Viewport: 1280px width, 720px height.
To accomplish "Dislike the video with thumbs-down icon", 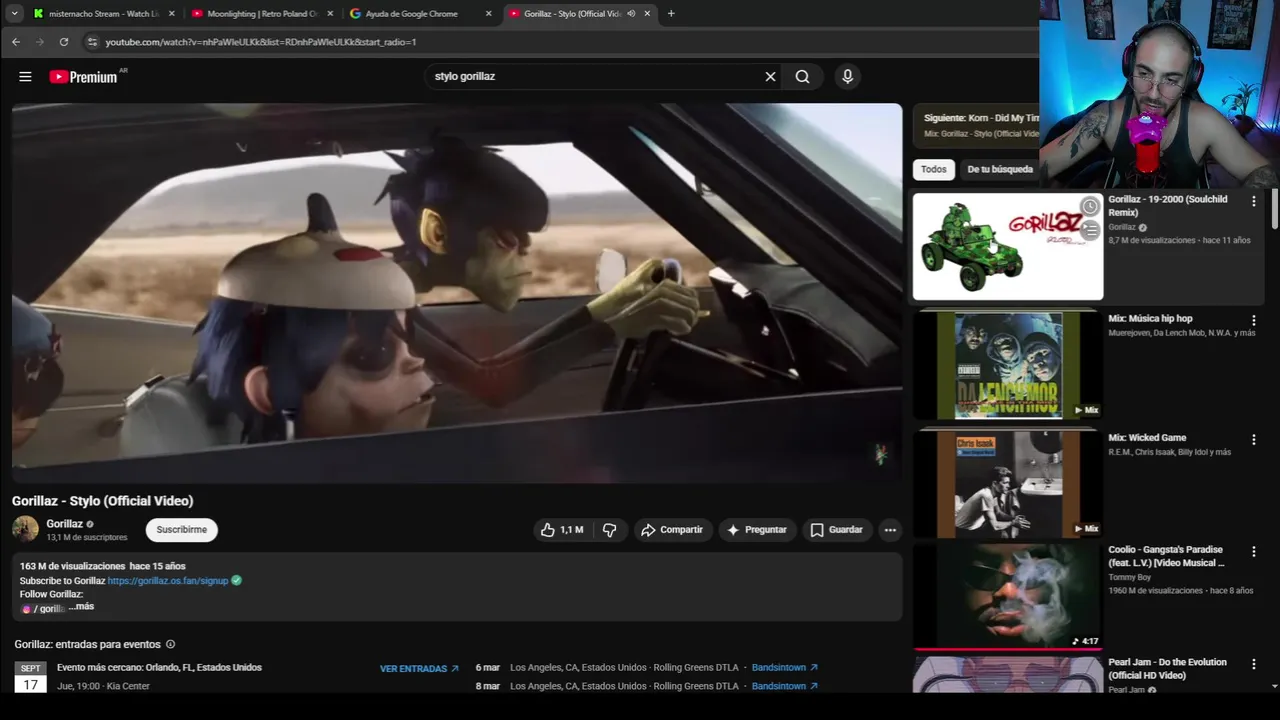I will tap(609, 530).
